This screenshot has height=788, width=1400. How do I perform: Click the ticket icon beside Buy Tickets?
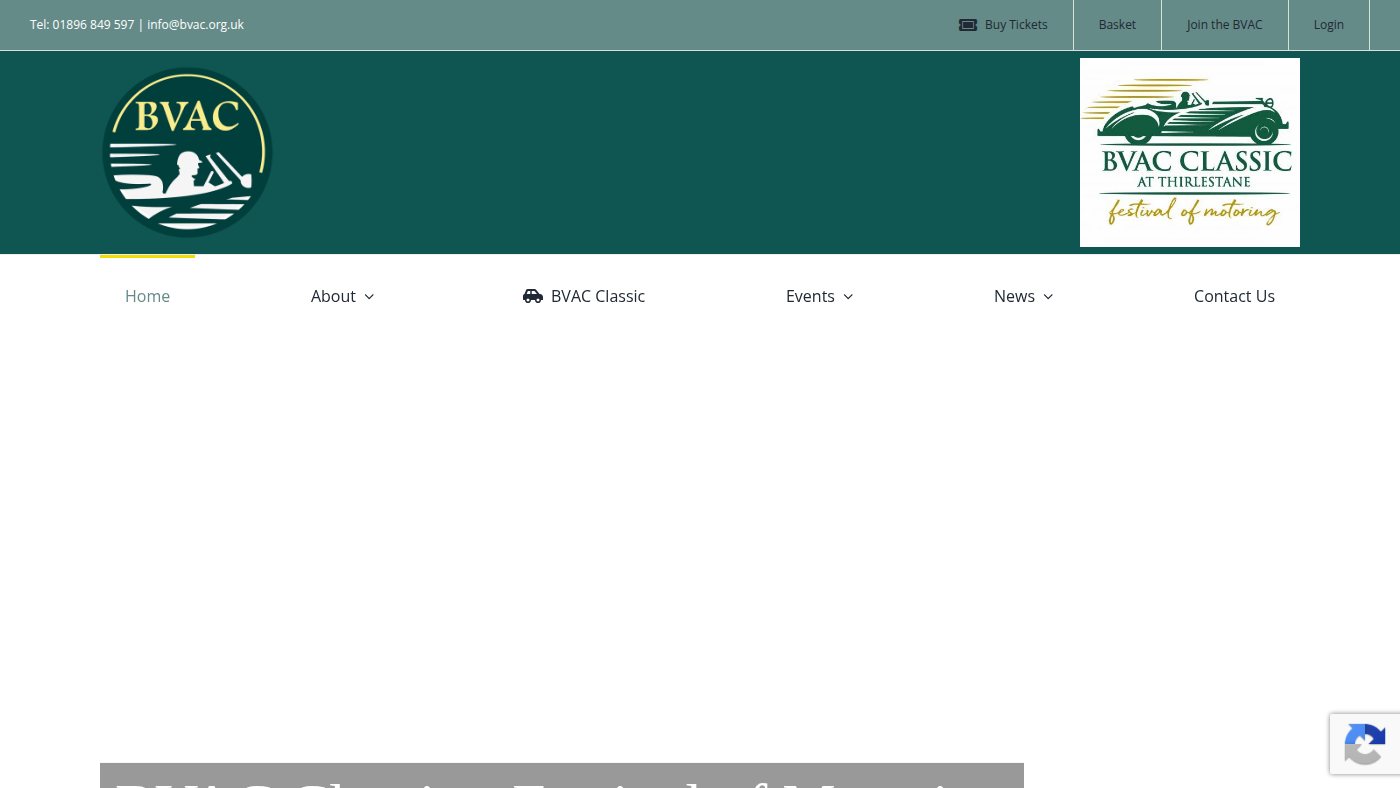tap(967, 25)
